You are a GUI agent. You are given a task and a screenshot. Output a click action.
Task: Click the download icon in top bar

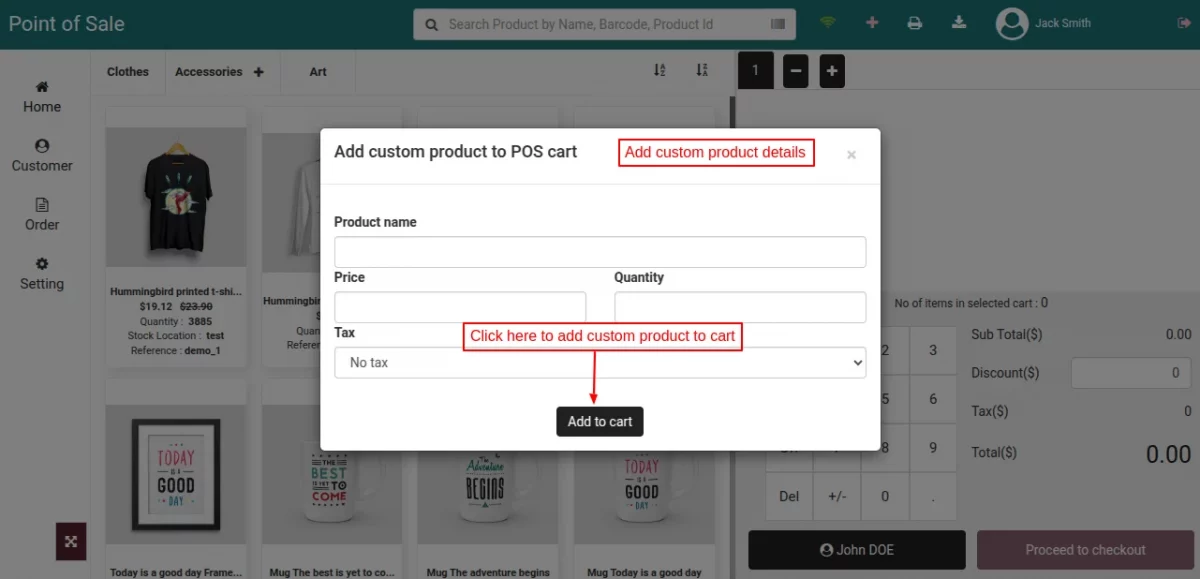pos(958,21)
